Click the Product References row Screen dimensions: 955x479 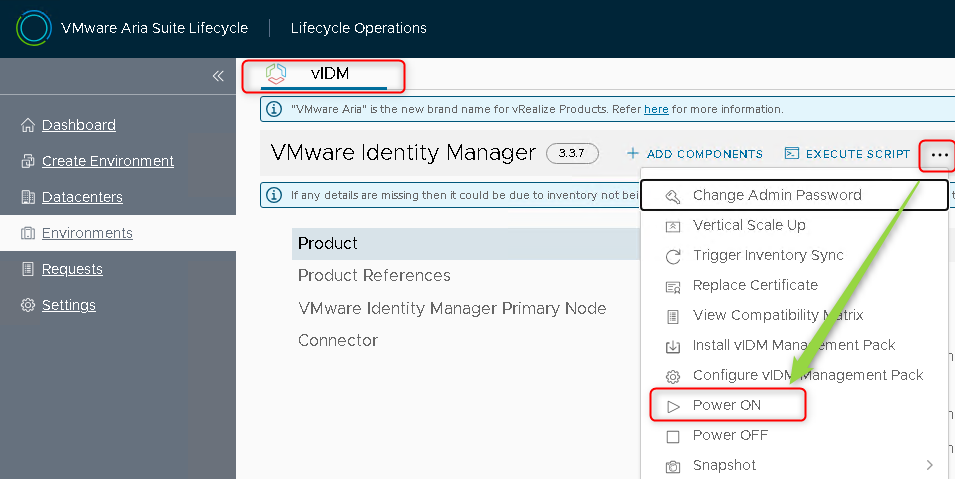(374, 275)
